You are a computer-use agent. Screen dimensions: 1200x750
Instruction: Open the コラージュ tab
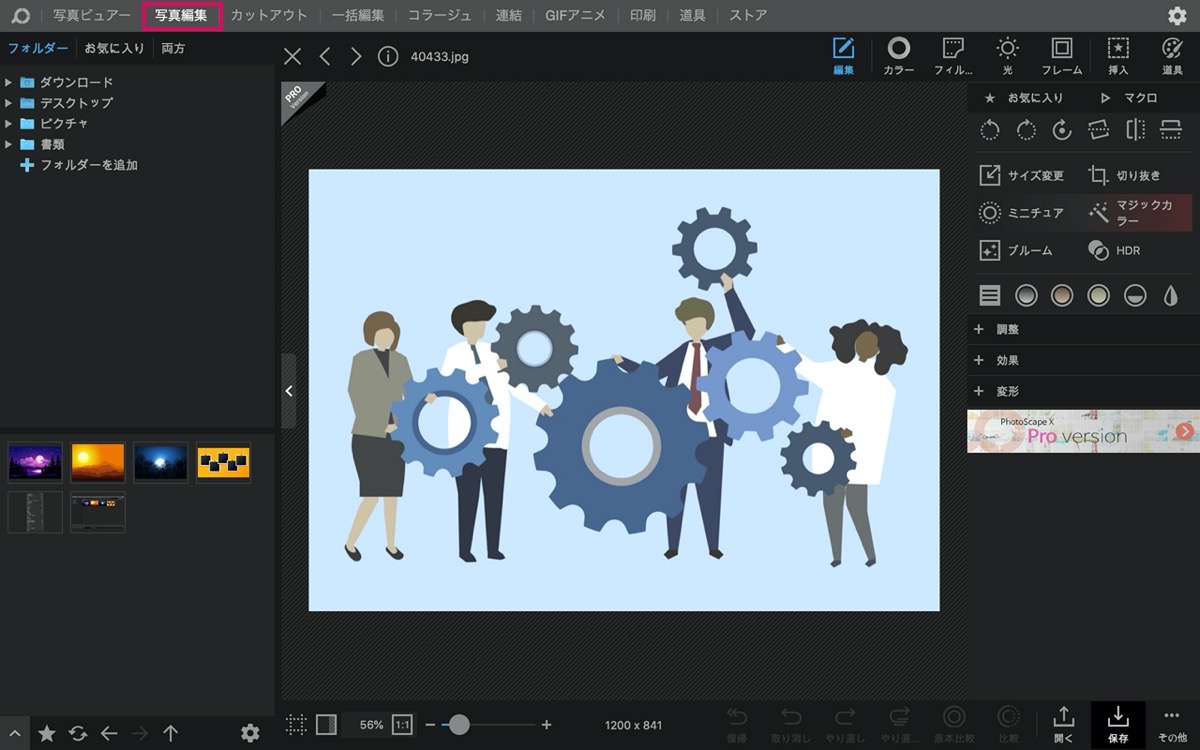coord(439,15)
